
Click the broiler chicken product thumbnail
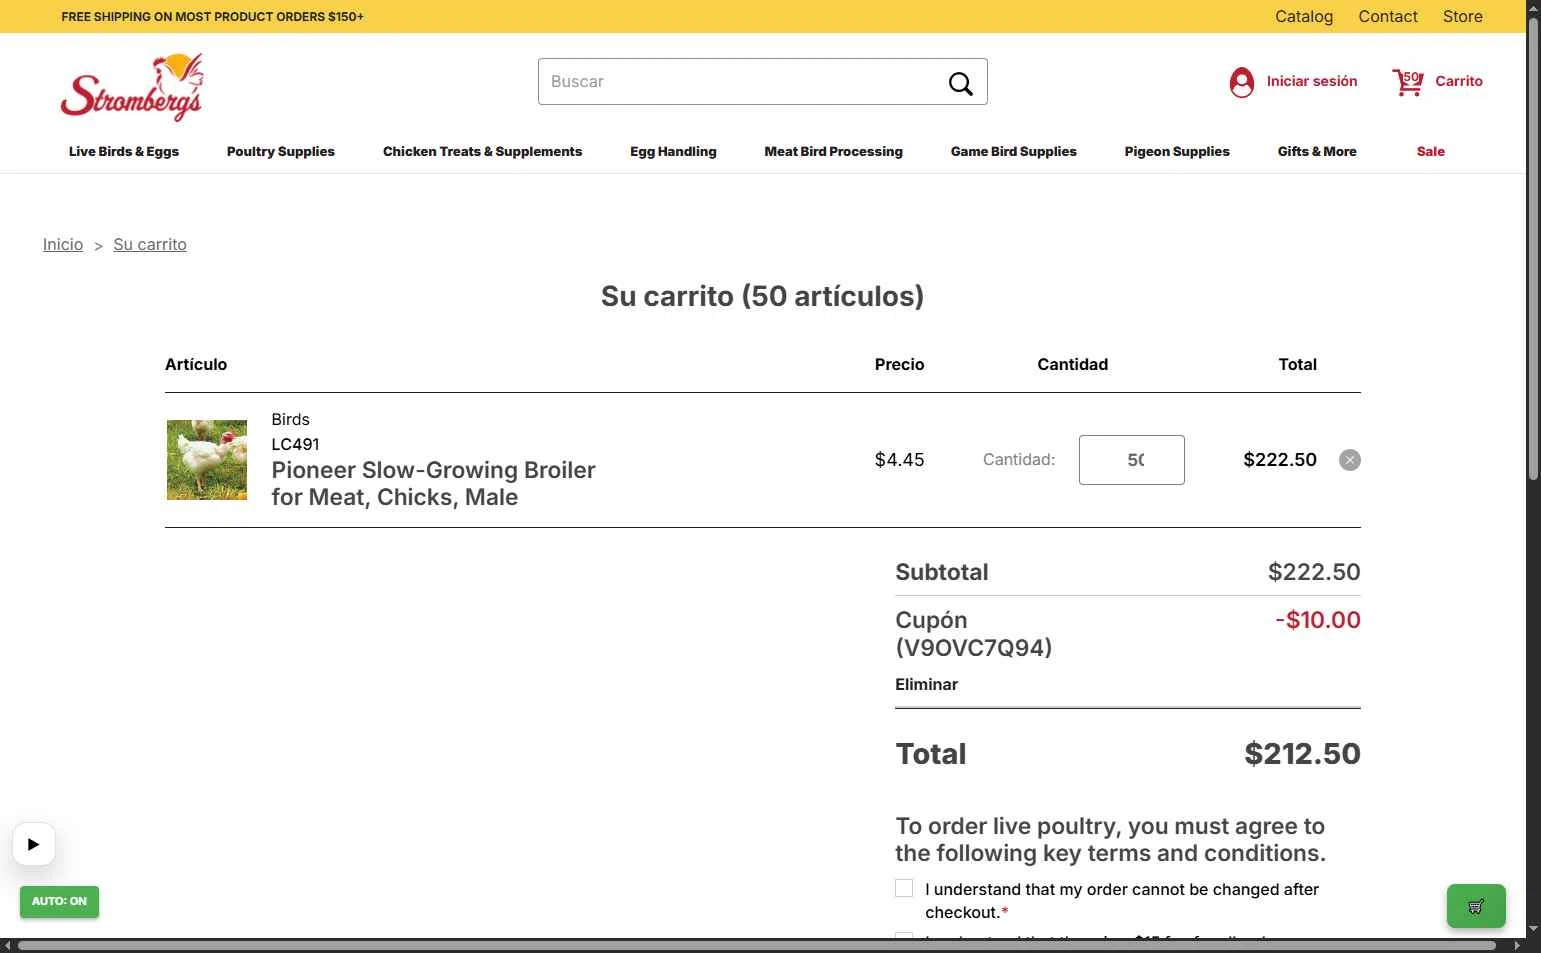point(207,460)
